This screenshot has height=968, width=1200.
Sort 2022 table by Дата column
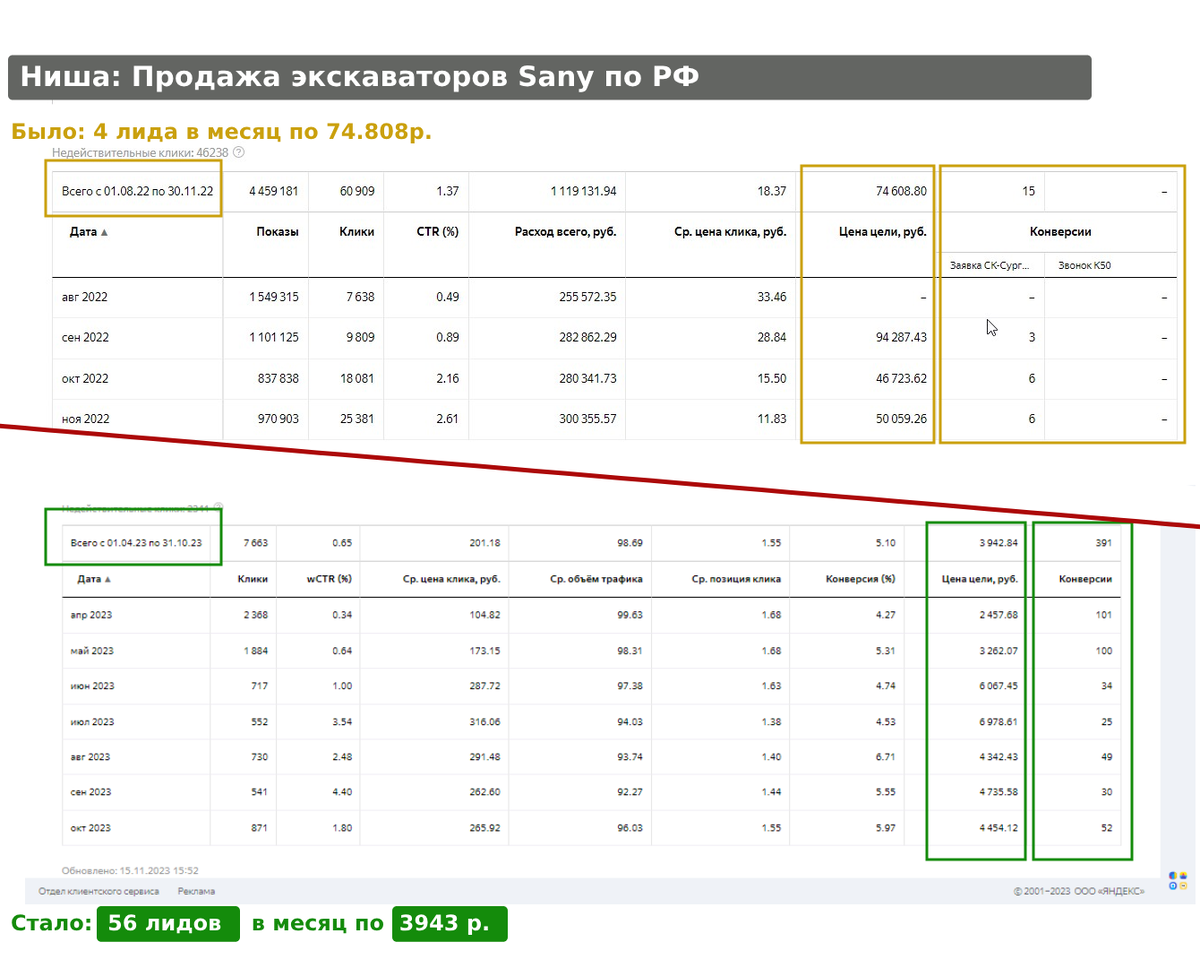pos(89,232)
